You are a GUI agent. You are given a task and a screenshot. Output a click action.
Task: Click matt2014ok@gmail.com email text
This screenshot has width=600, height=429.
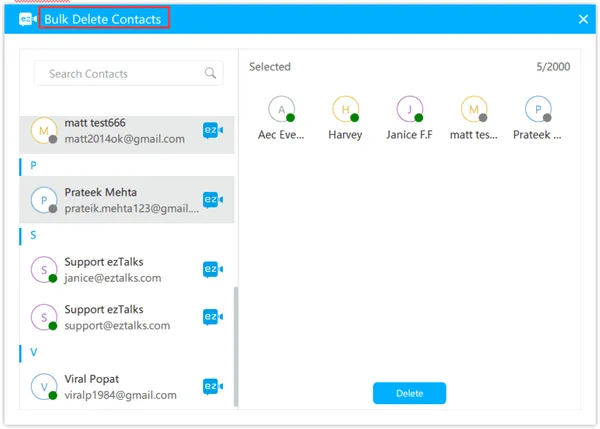click(x=124, y=139)
